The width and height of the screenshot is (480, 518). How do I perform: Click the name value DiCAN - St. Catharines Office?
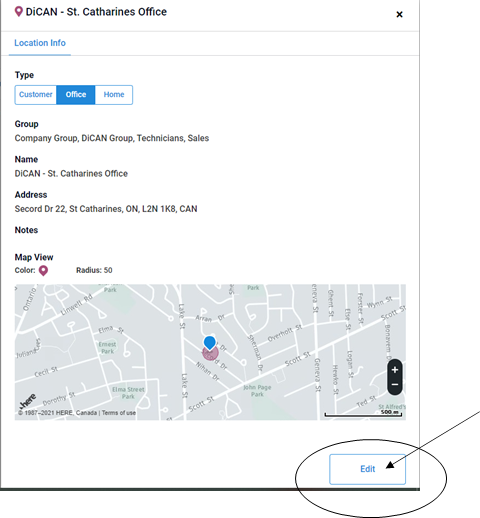(71, 174)
